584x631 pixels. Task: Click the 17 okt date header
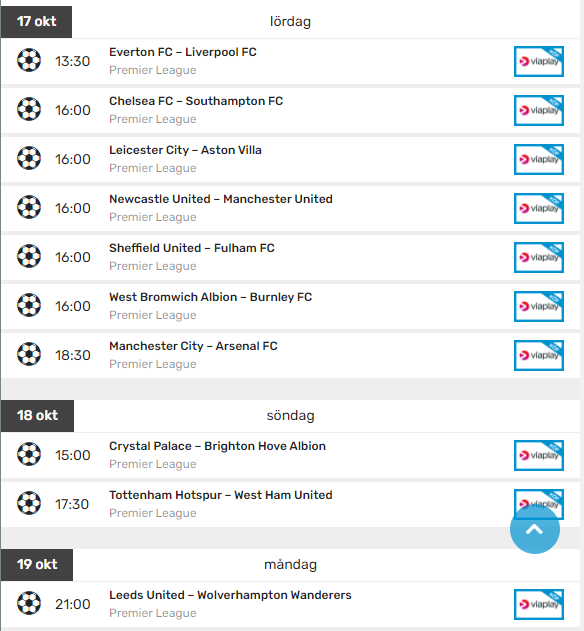(36, 22)
